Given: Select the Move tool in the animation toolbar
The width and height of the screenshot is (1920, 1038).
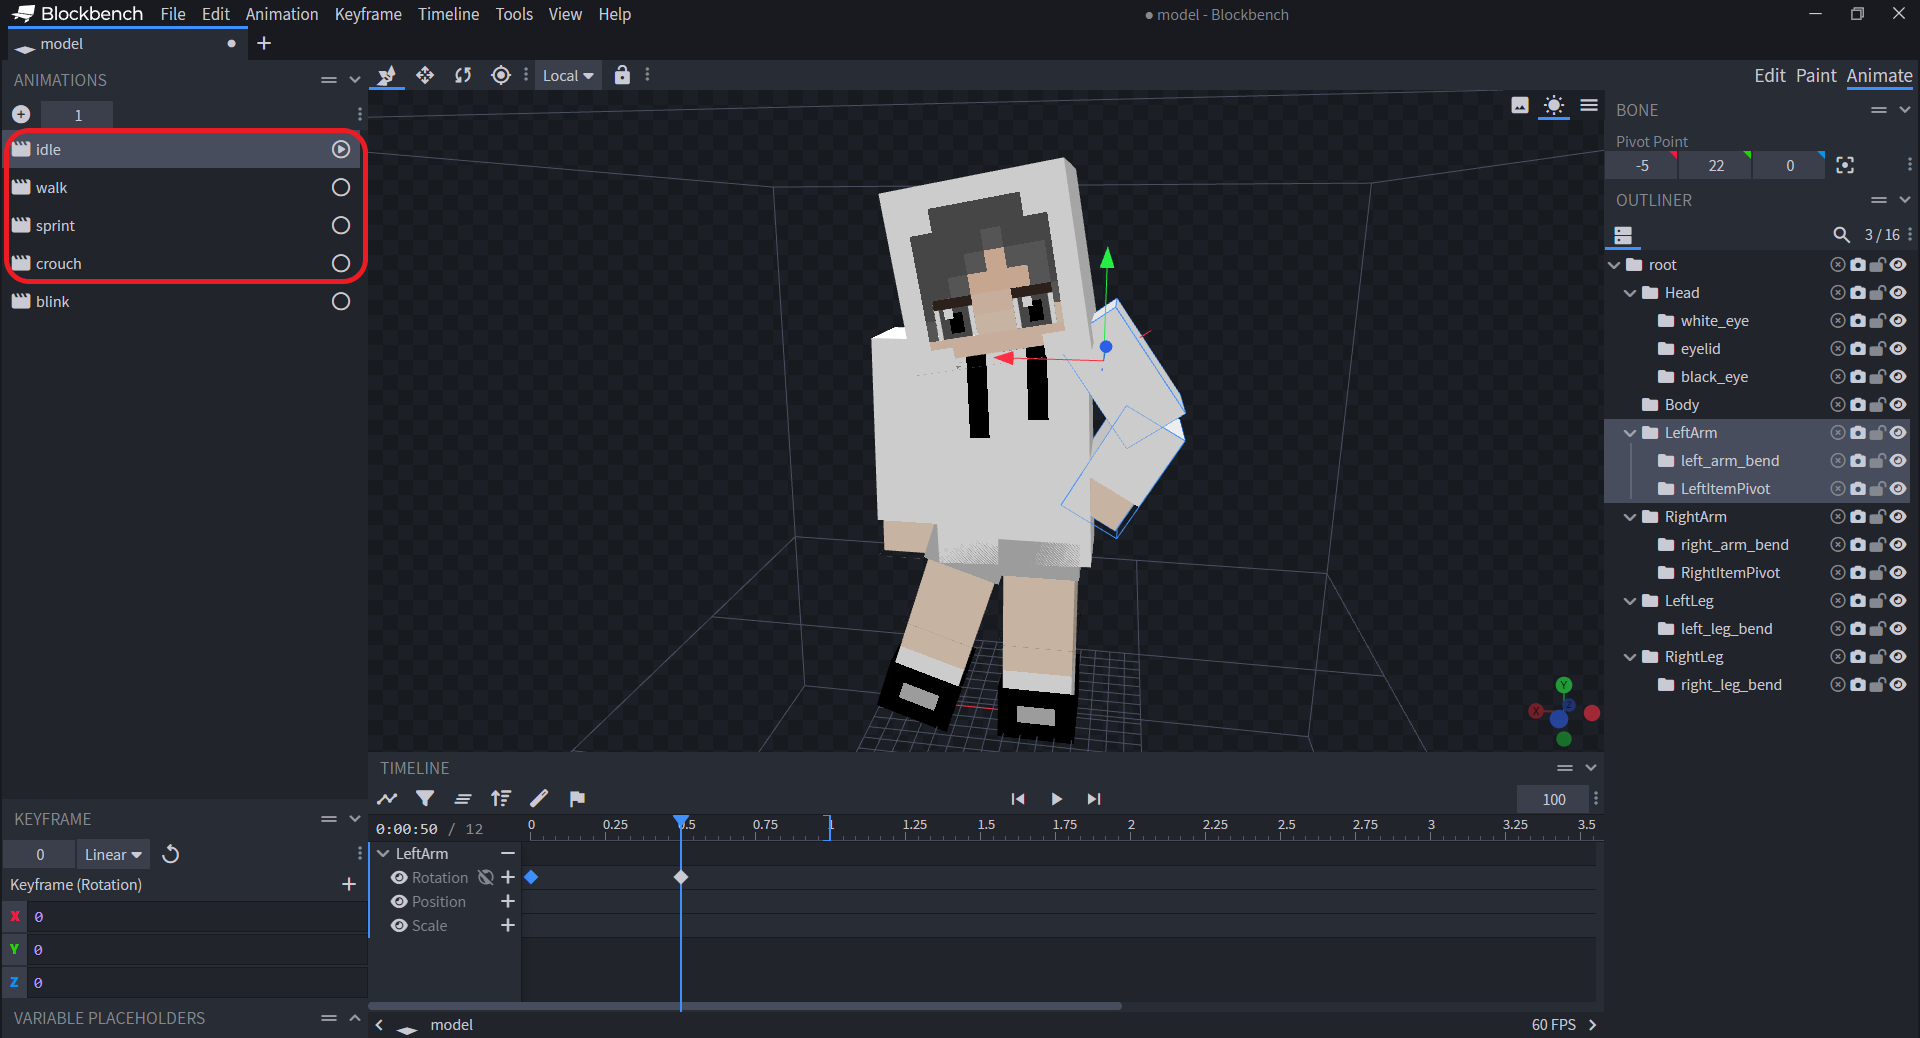Looking at the screenshot, I should point(425,75).
